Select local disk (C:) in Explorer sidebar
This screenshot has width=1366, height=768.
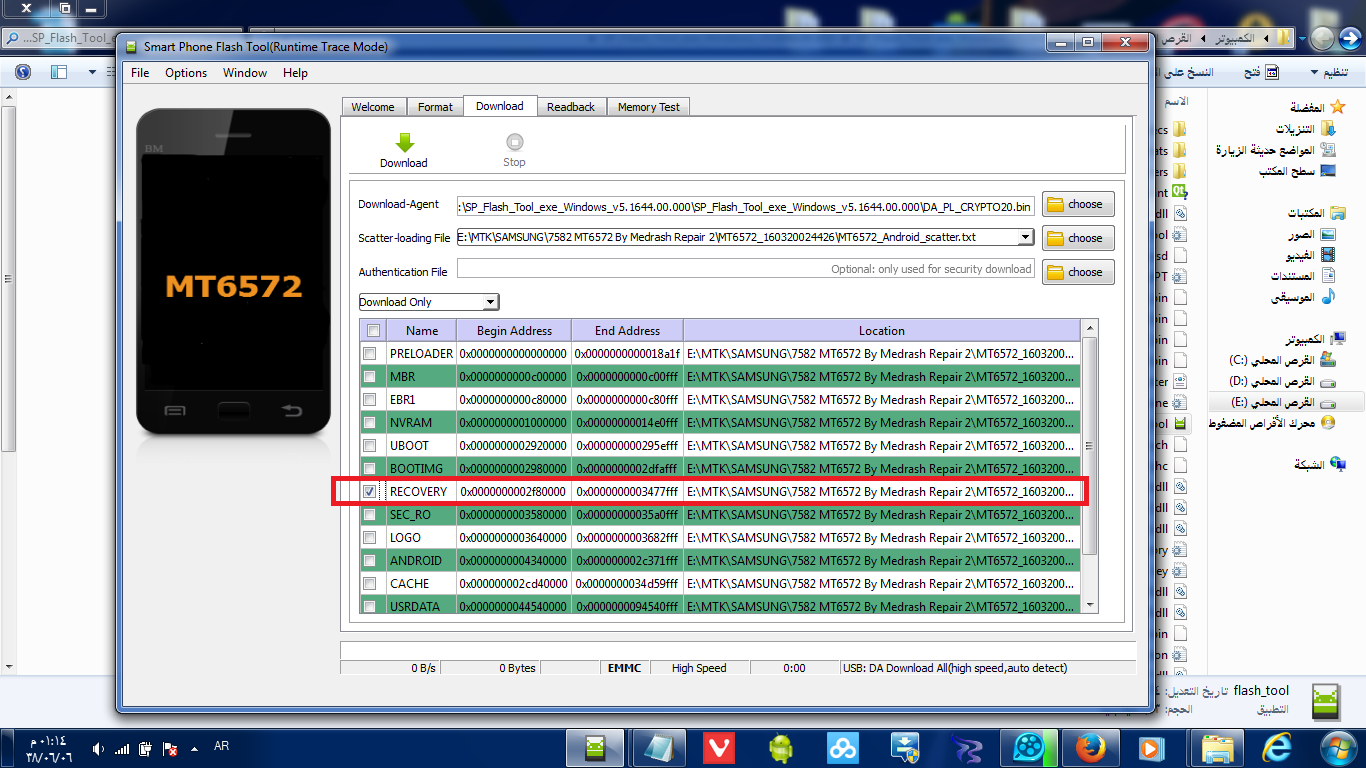pos(1282,359)
